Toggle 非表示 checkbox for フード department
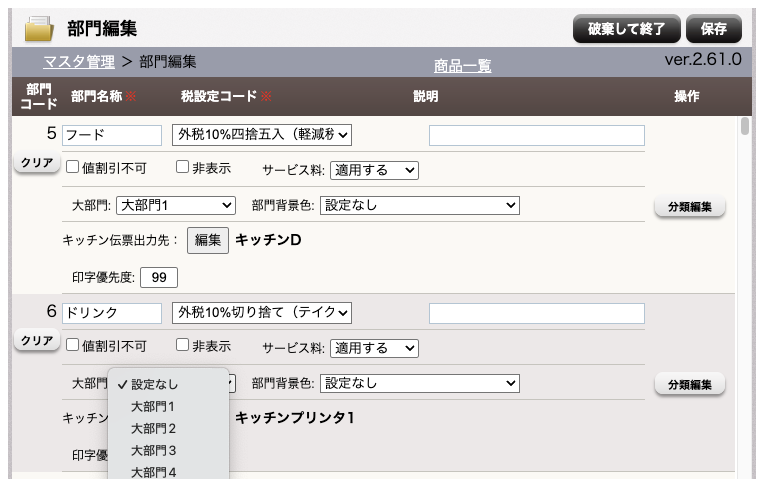Viewport: 762px width, 479px height. (183, 169)
